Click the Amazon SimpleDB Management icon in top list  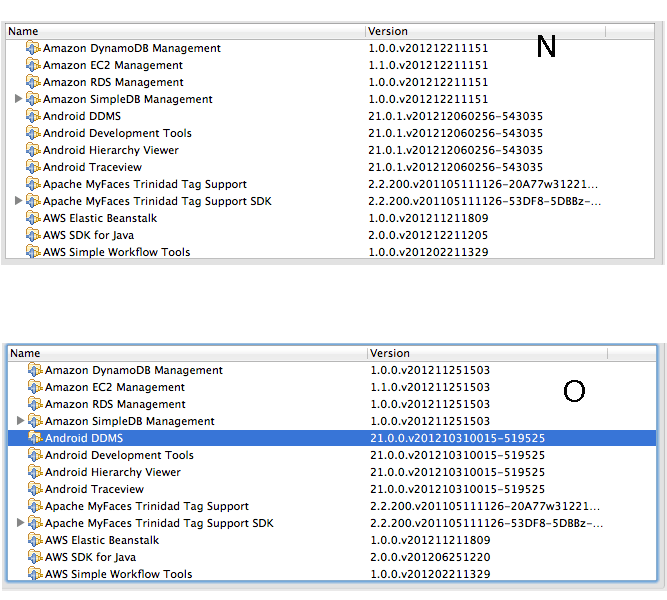(x=33, y=99)
